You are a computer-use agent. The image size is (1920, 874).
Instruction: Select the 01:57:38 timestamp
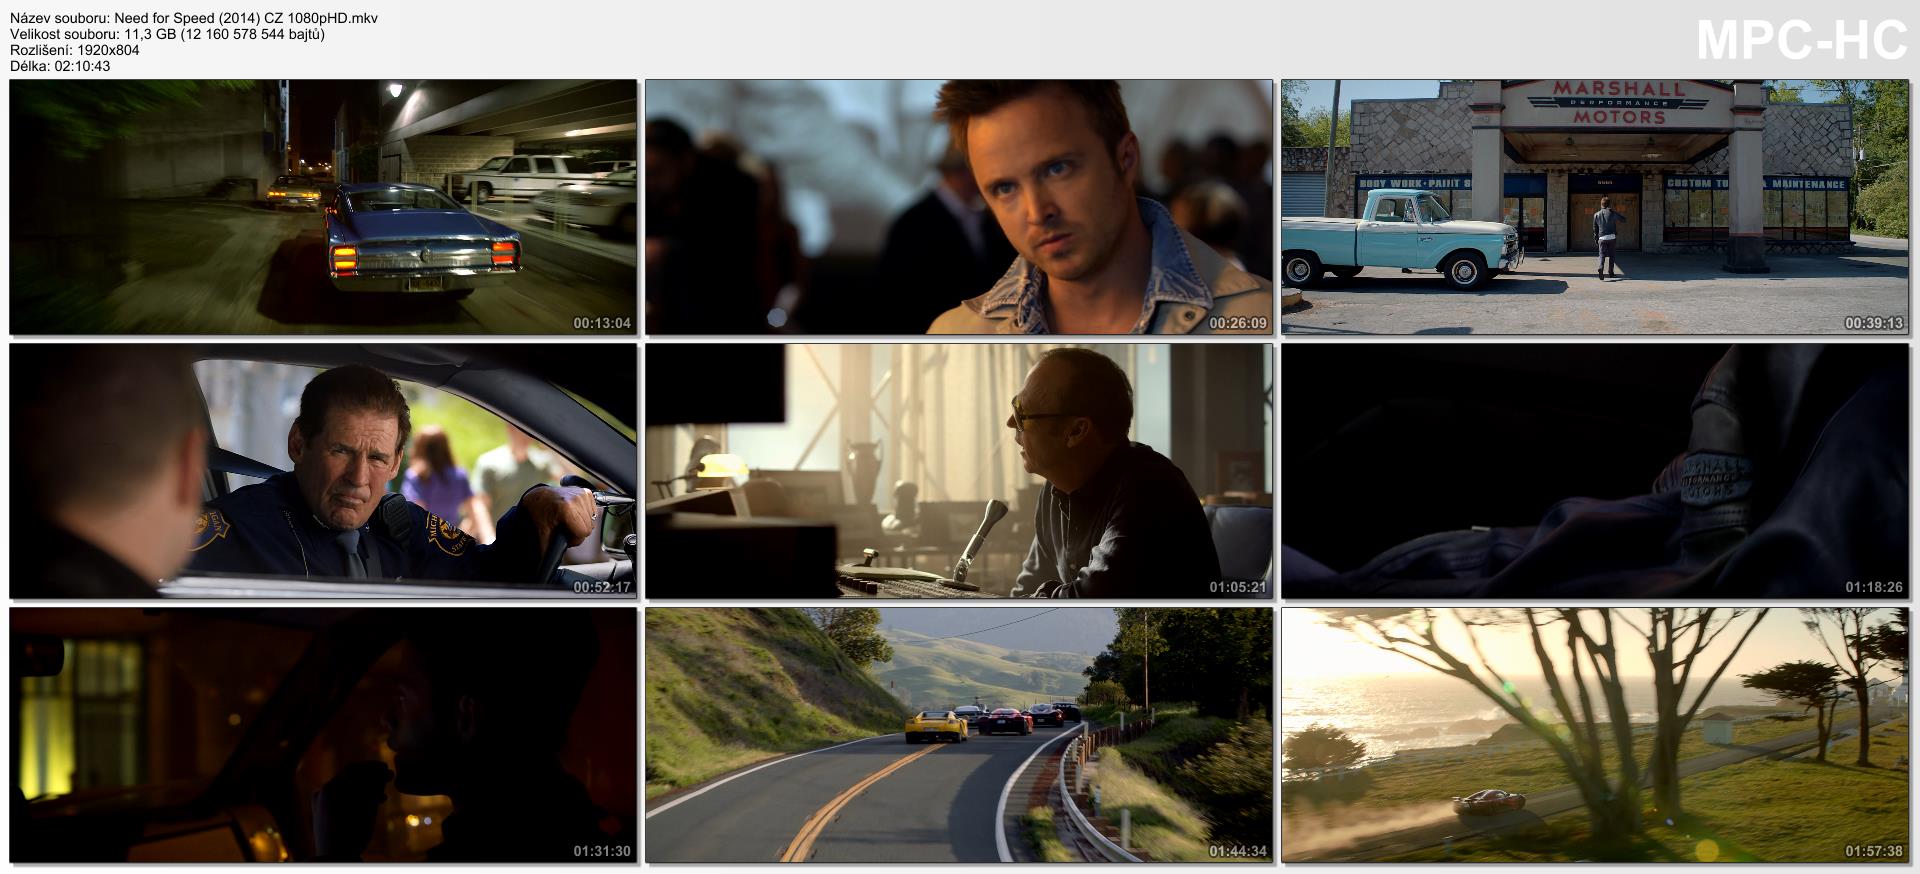(x=1874, y=852)
